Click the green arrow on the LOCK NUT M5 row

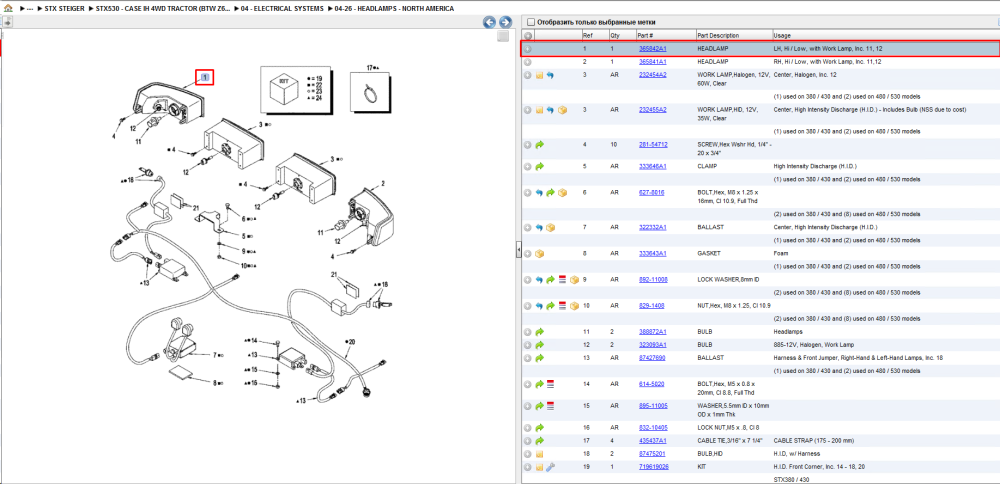coord(540,427)
